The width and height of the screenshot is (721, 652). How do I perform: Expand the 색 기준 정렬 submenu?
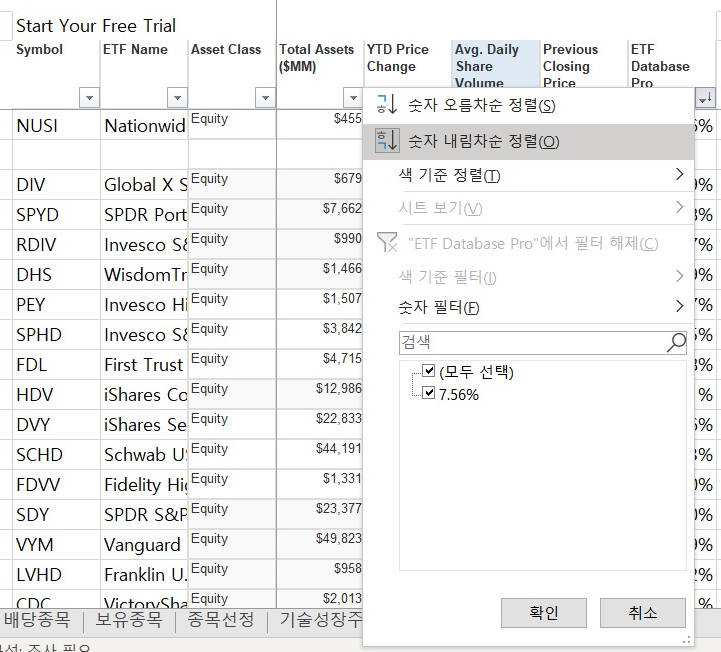coord(528,175)
